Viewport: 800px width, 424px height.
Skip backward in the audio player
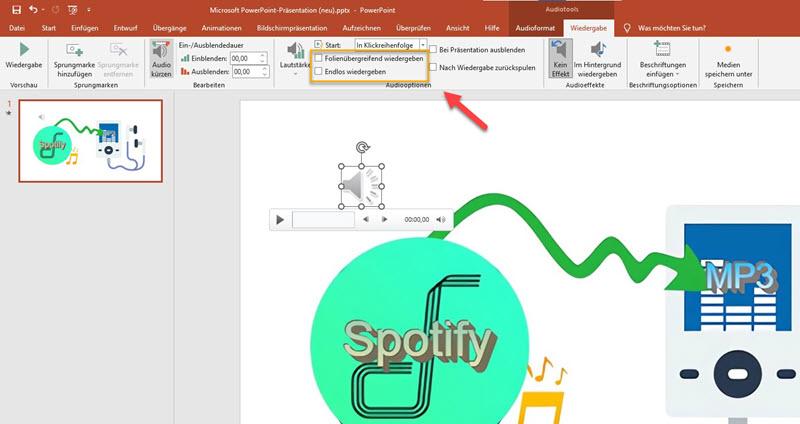coord(366,219)
